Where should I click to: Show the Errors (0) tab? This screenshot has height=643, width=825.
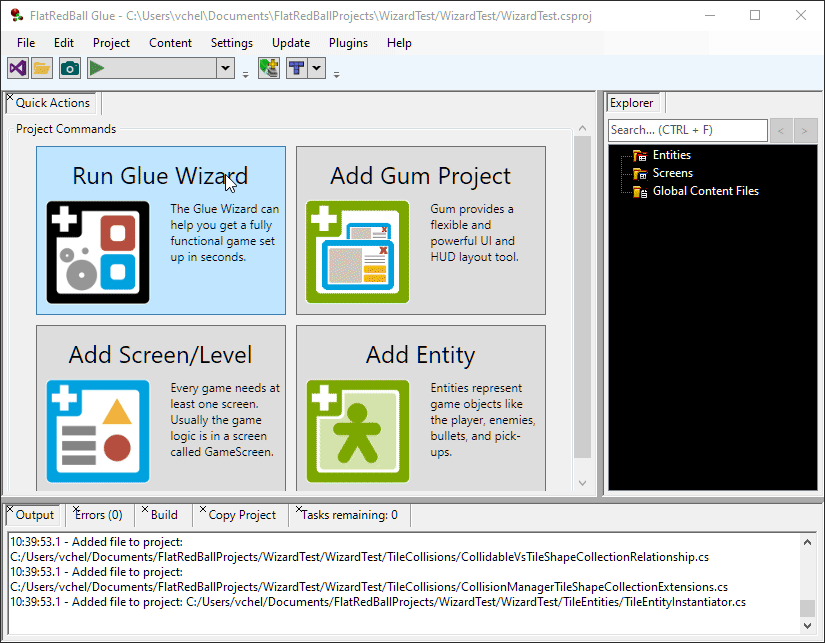tap(99, 515)
